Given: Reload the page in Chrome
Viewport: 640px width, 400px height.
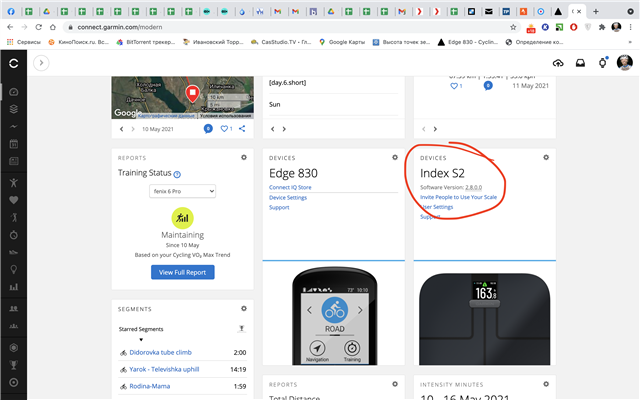Looking at the screenshot, I should coord(38,27).
